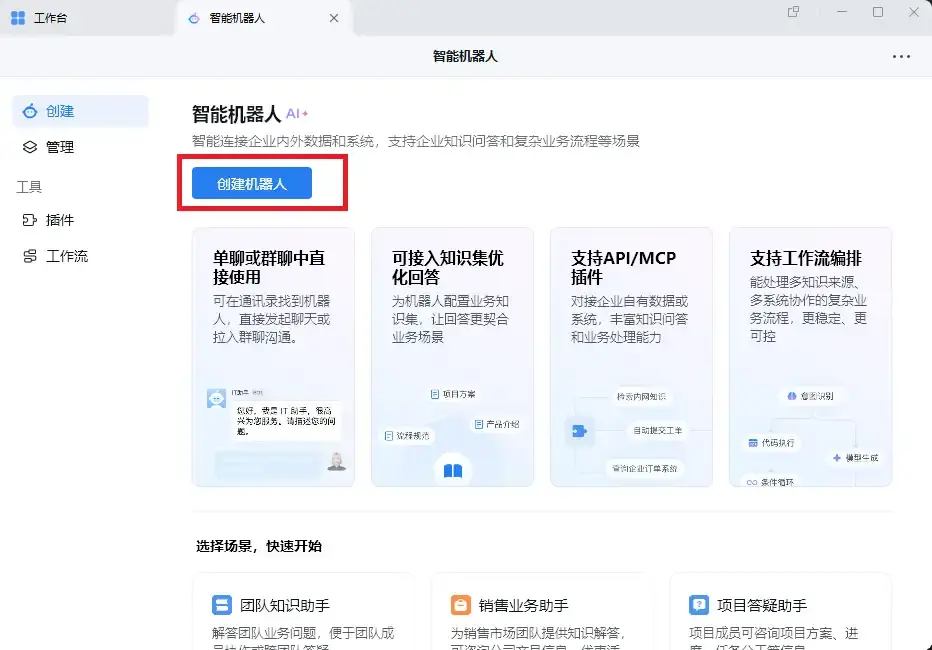Open the 管理 sidebar menu item
The width and height of the screenshot is (932, 650).
tap(80, 147)
